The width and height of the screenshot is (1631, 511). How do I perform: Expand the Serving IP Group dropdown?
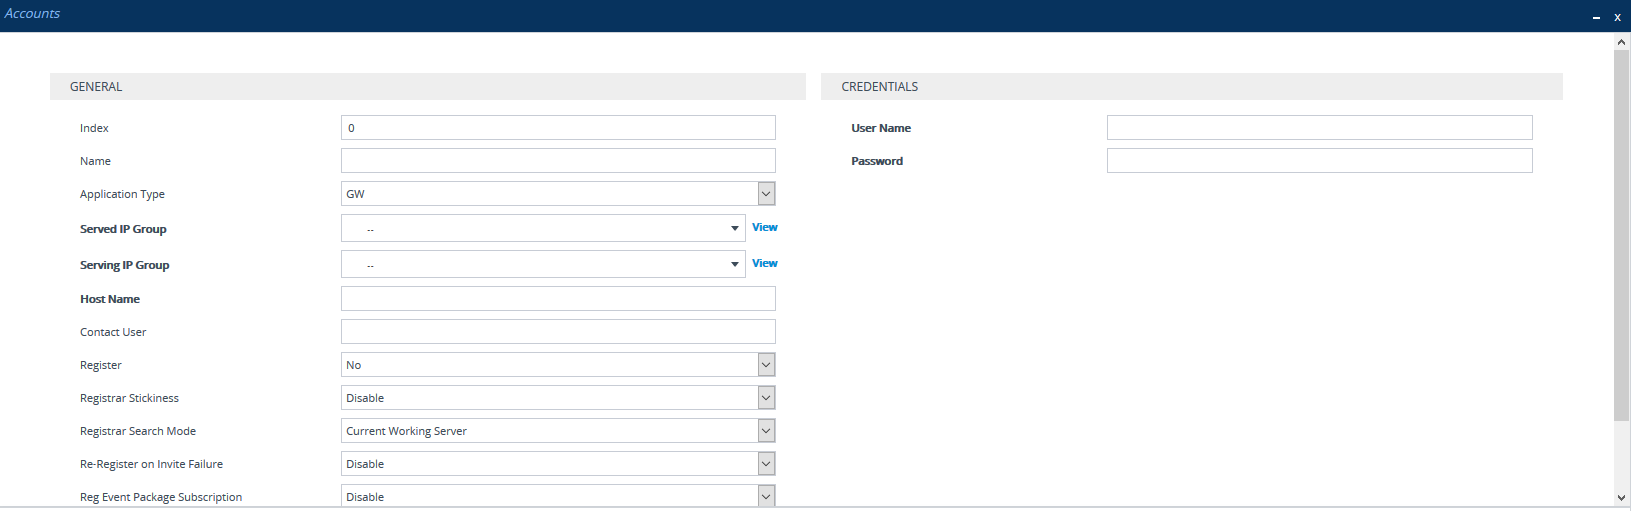click(735, 265)
